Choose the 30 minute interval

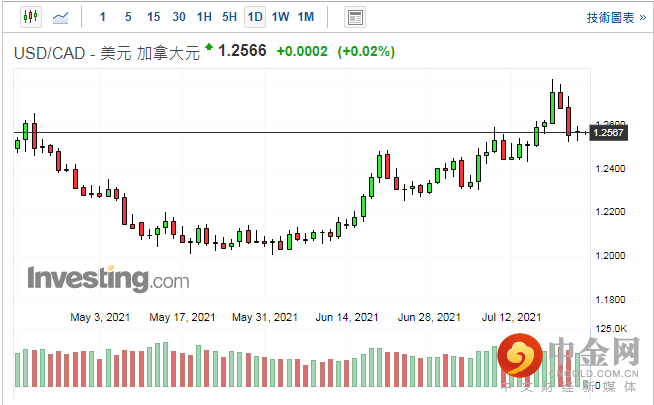[x=179, y=17]
